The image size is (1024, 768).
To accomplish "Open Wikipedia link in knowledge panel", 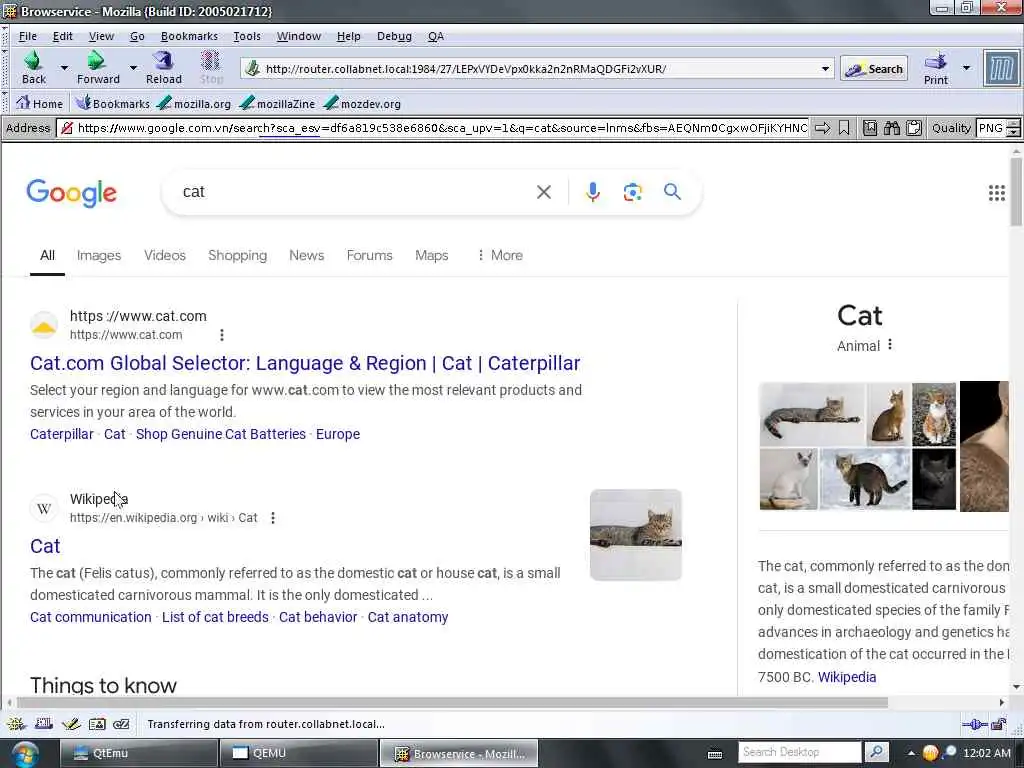I will [846, 677].
